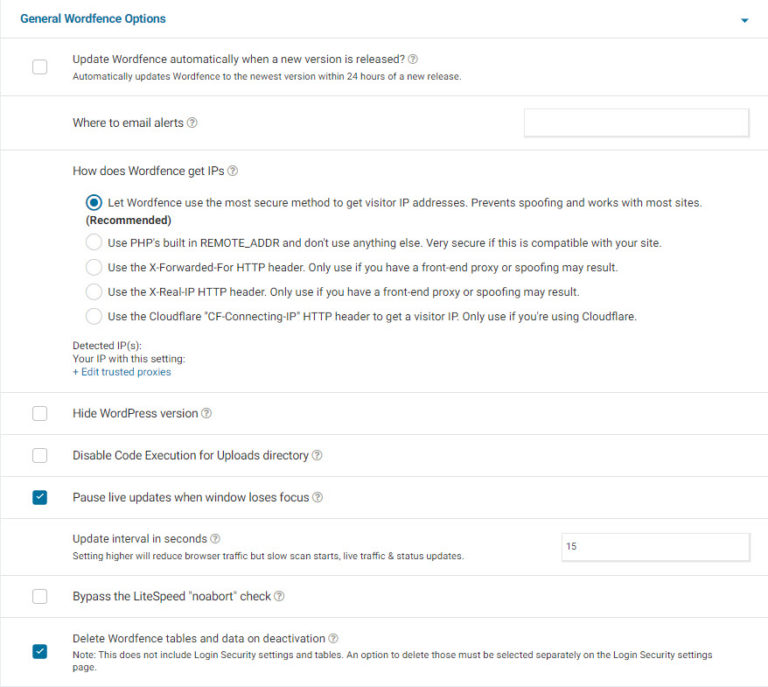
Task: Uncheck Pause live updates when window loses focus
Action: click(x=40, y=497)
